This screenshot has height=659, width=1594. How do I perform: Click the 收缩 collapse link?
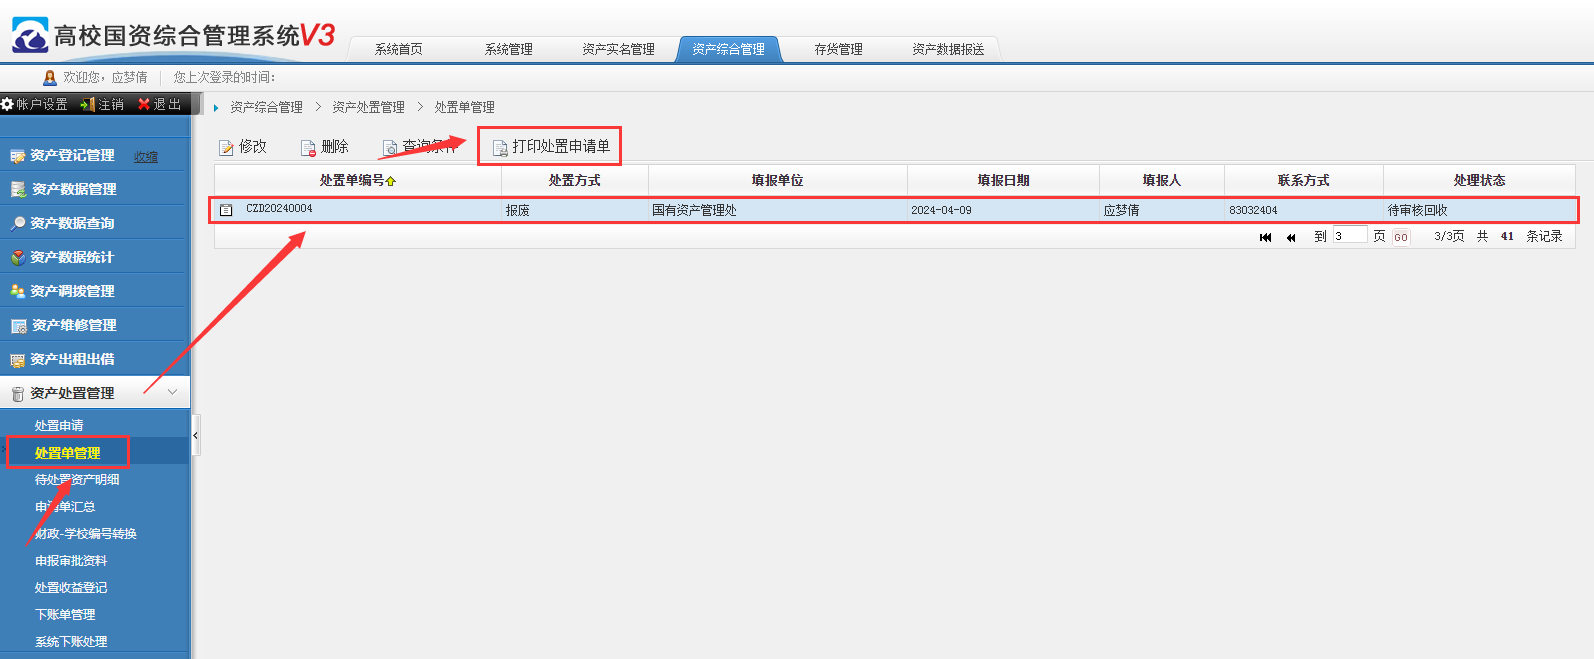[x=146, y=157]
